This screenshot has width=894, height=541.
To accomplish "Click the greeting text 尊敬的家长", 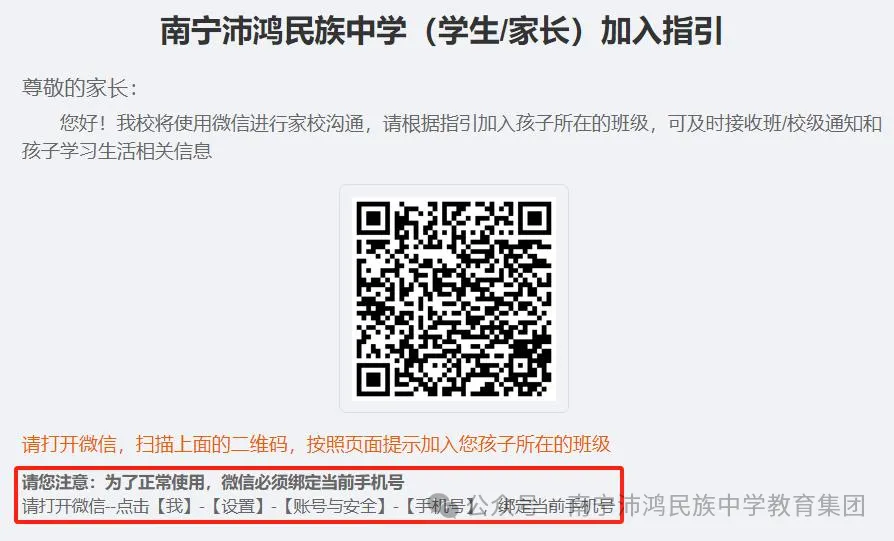I will [79, 89].
